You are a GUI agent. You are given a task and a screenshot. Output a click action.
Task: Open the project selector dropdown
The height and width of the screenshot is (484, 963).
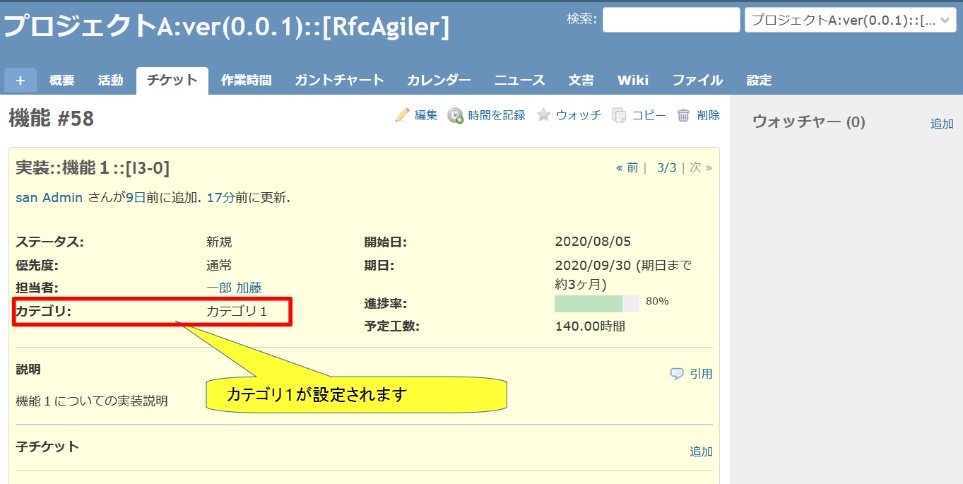[x=851, y=20]
